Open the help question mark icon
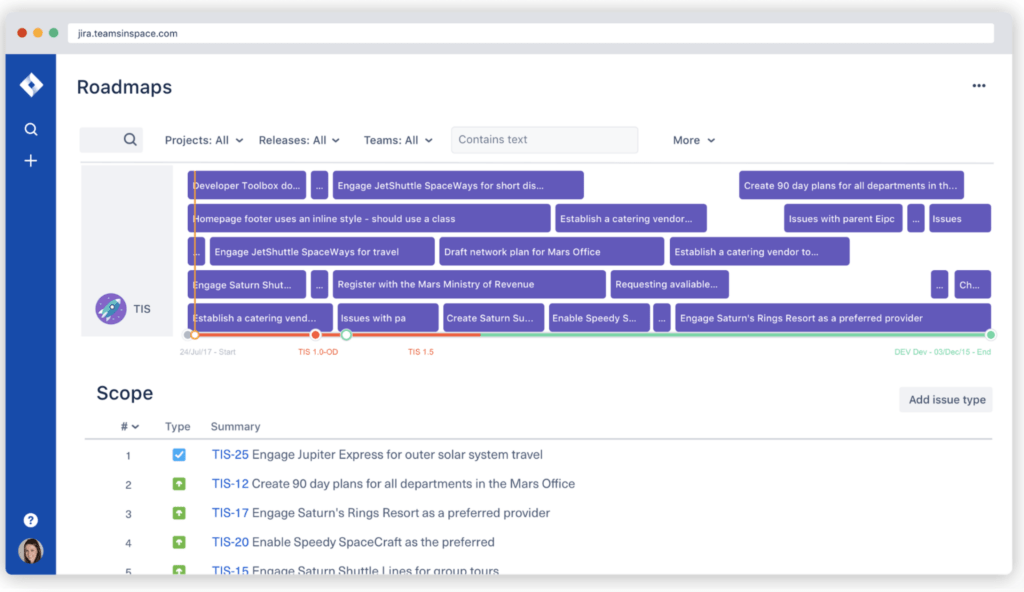Screen dimensions: 1024x592 click(x=31, y=520)
